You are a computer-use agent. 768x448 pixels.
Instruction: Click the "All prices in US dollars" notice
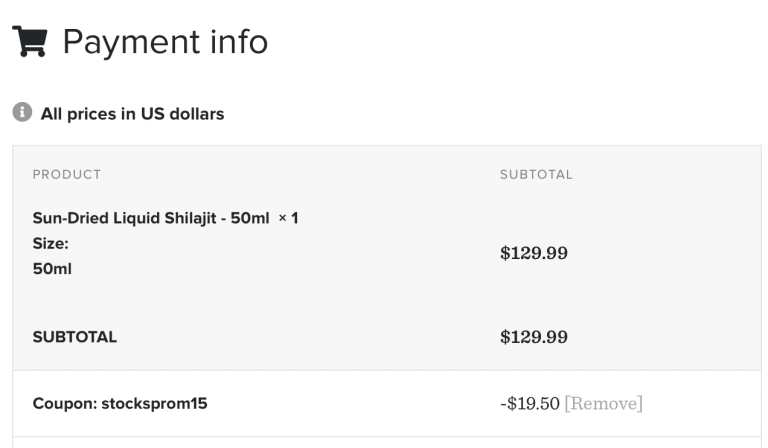click(132, 114)
